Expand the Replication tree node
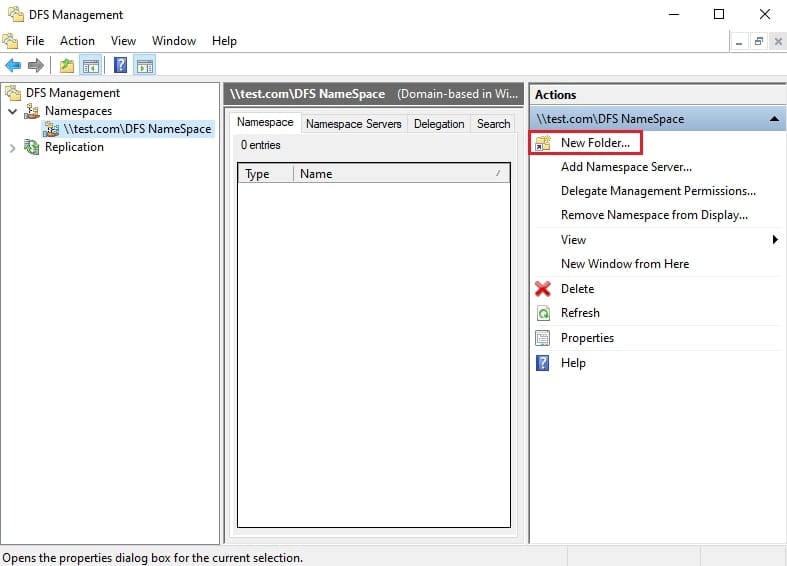787x566 pixels. (13, 148)
